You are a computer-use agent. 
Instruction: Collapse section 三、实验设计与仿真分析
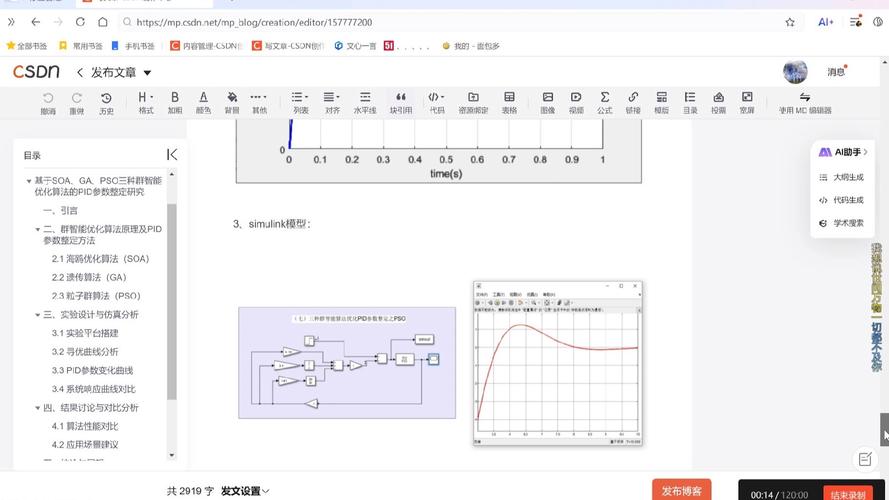point(37,315)
